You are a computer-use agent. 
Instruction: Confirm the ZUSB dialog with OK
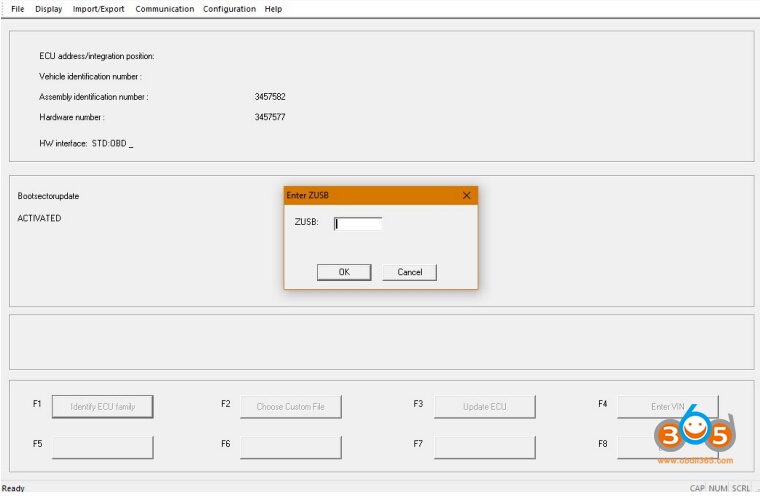(344, 272)
